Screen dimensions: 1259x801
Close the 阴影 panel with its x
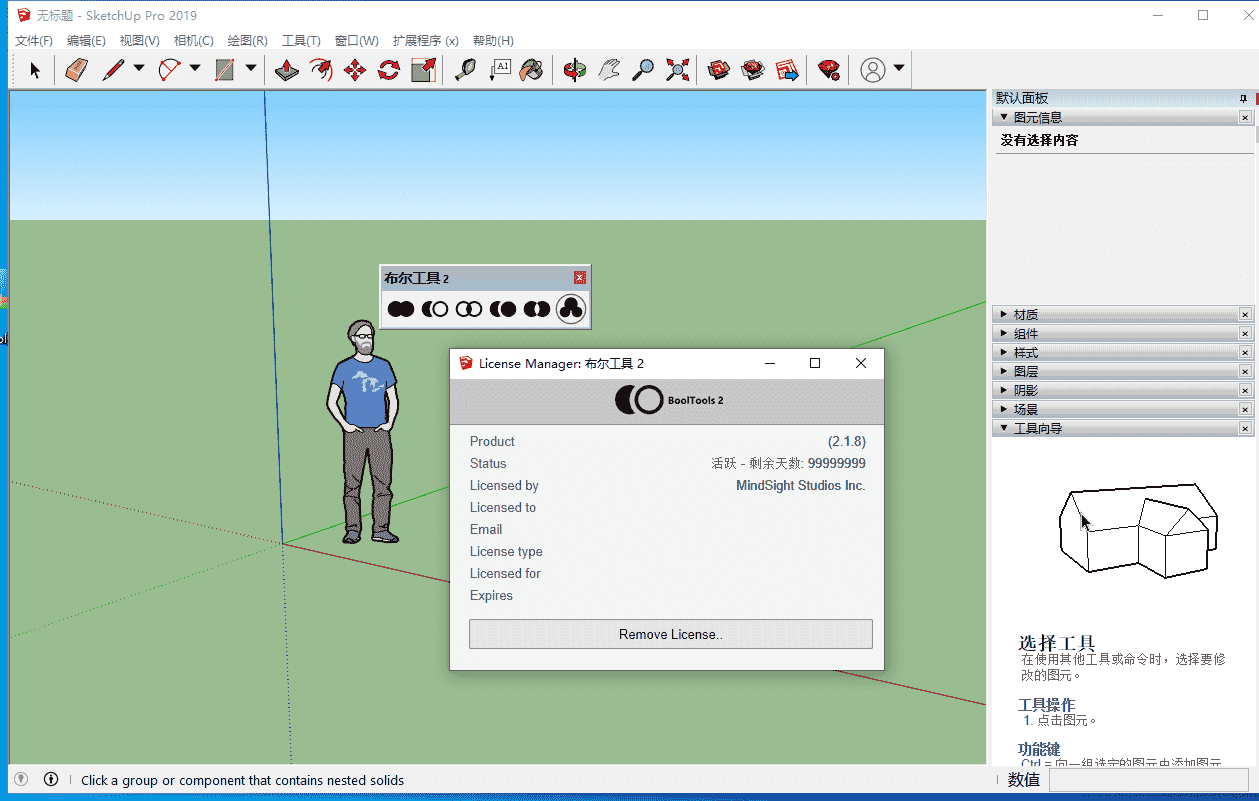pyautogui.click(x=1245, y=390)
